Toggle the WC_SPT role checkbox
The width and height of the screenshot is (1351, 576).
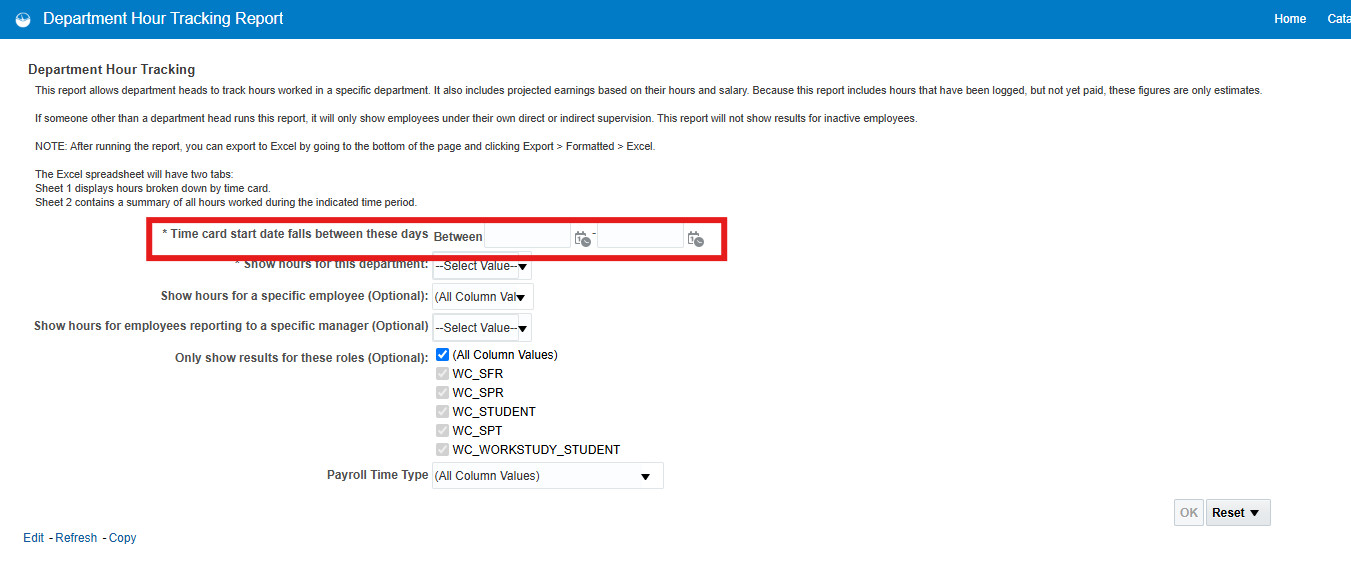[x=443, y=431]
